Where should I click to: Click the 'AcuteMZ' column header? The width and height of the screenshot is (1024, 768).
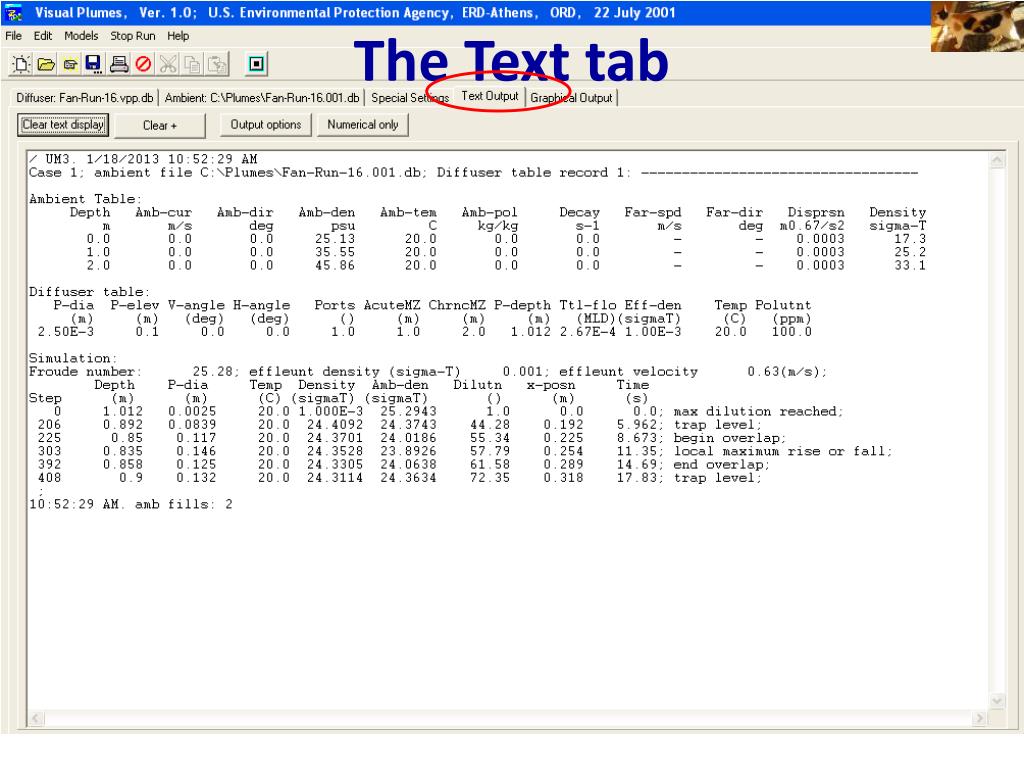[392, 305]
